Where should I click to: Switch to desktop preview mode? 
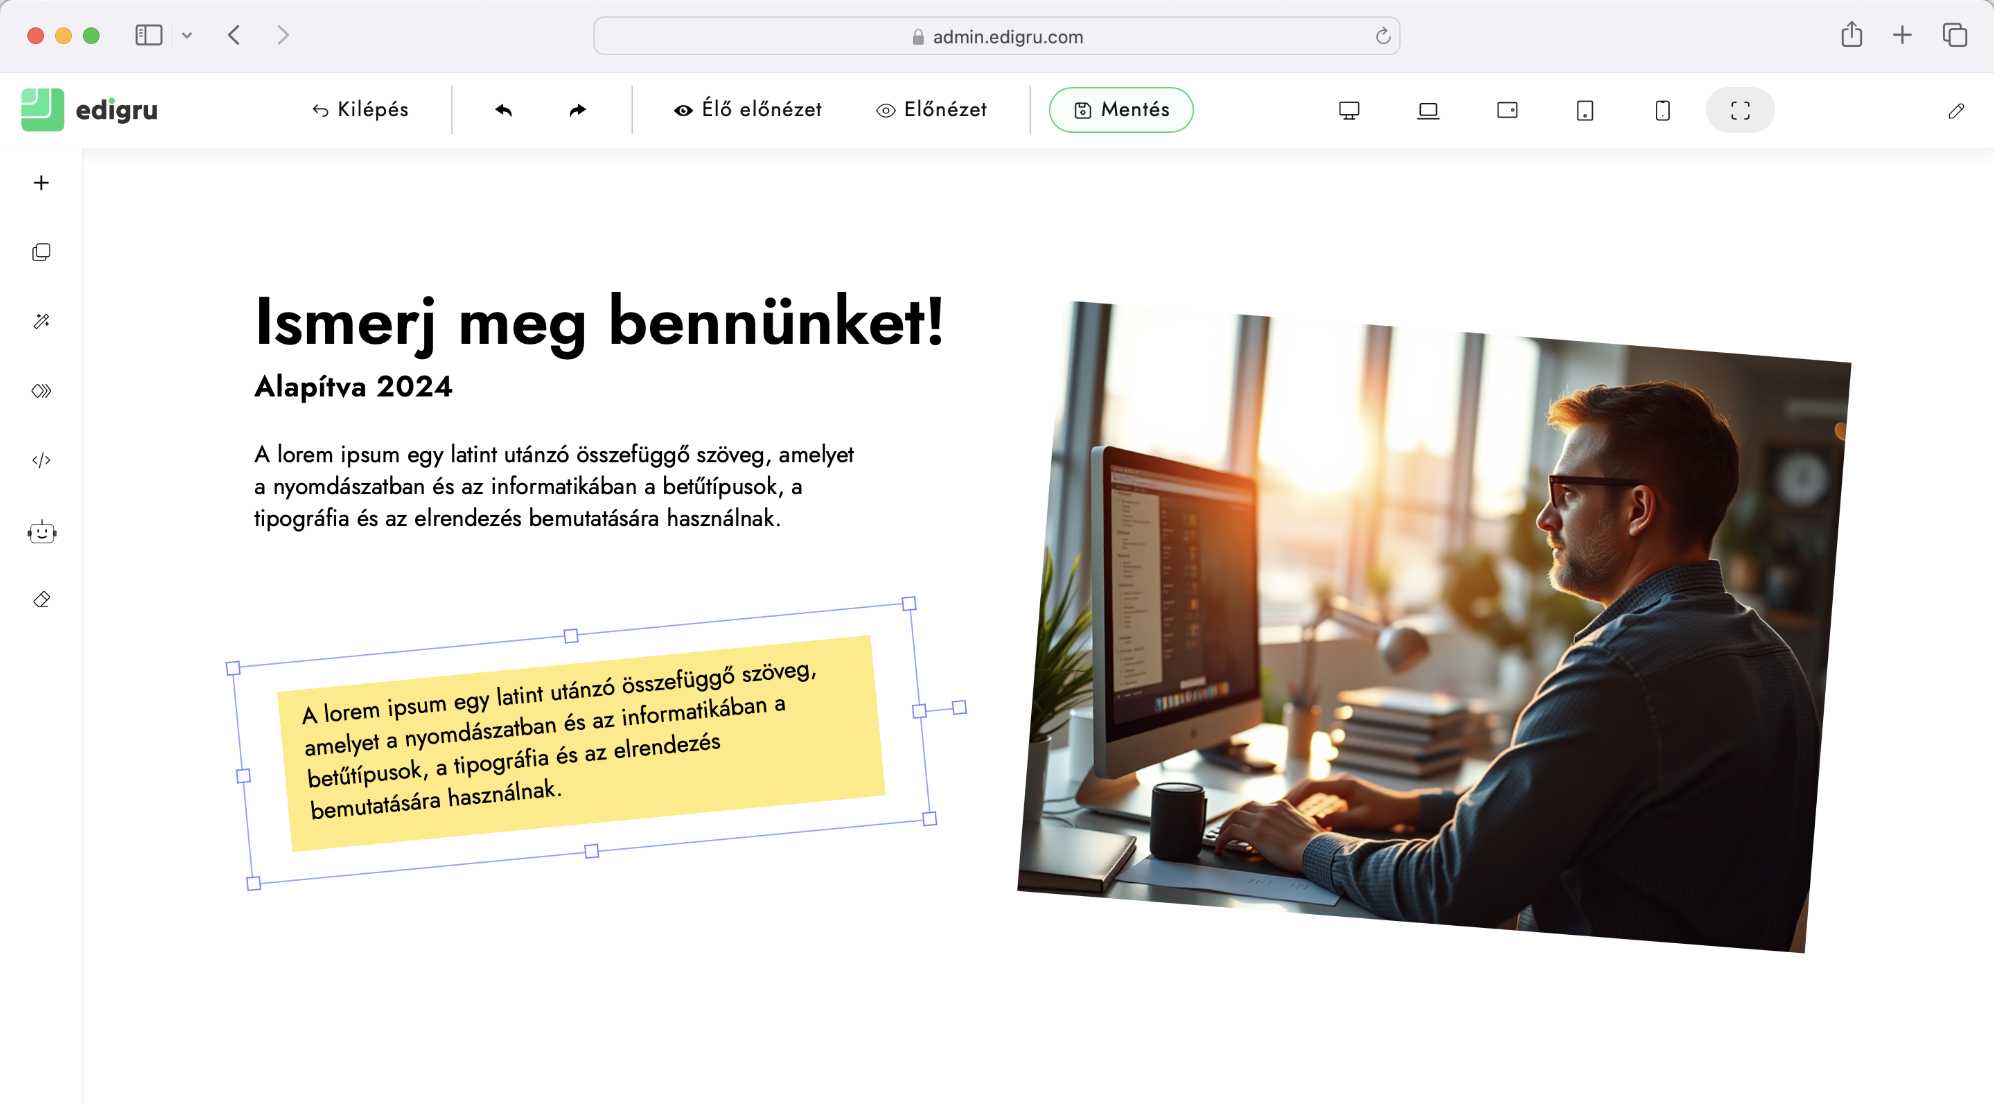(1348, 110)
